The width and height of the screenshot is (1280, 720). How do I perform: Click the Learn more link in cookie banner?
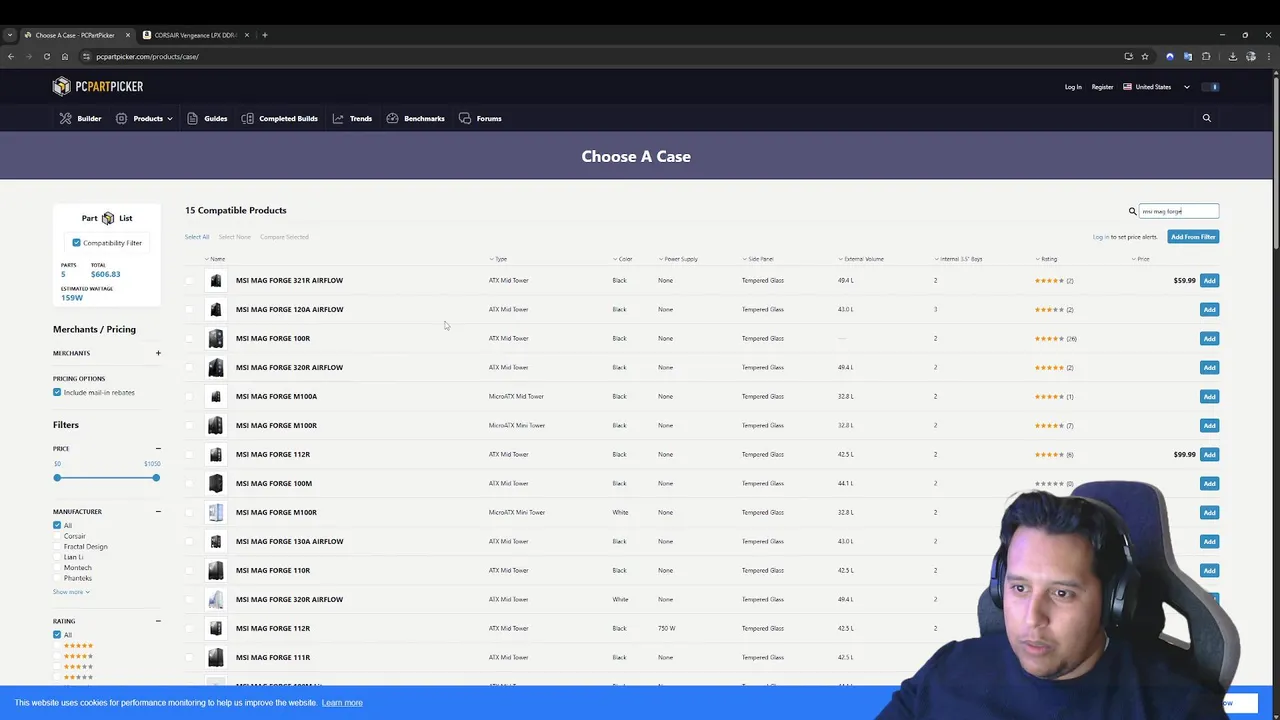click(x=342, y=703)
